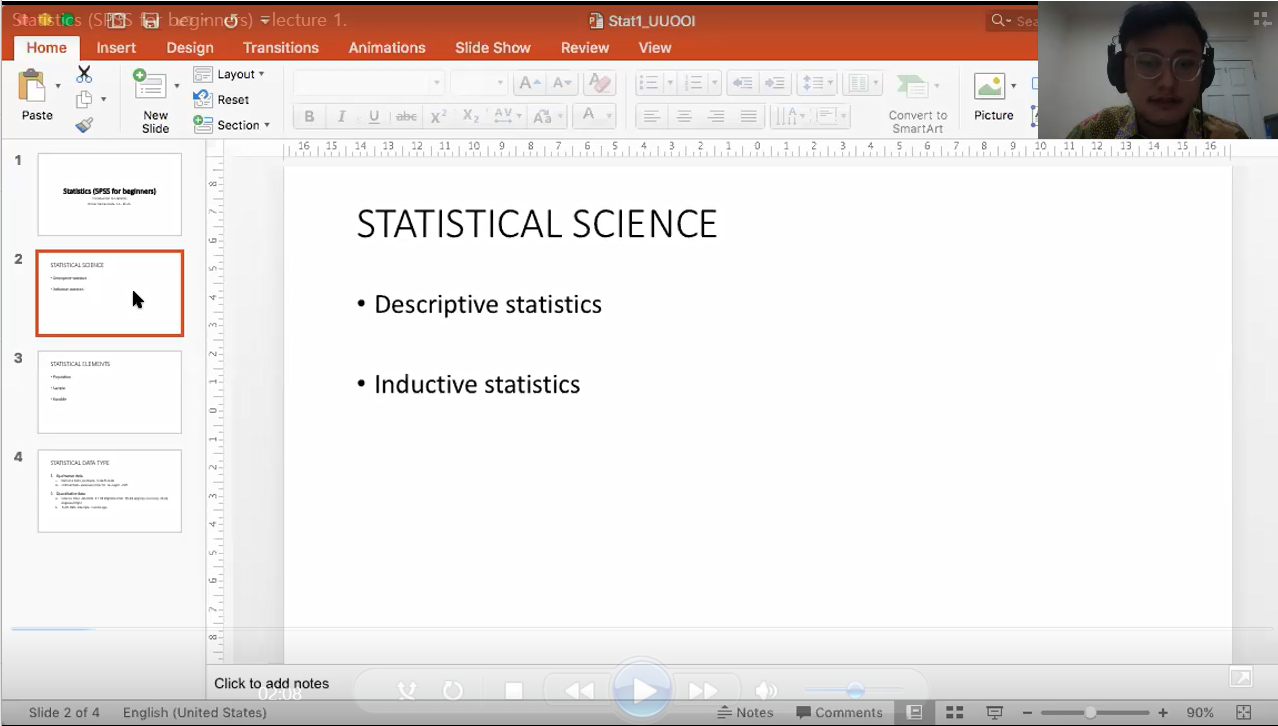Open the Section dropdown

point(231,125)
